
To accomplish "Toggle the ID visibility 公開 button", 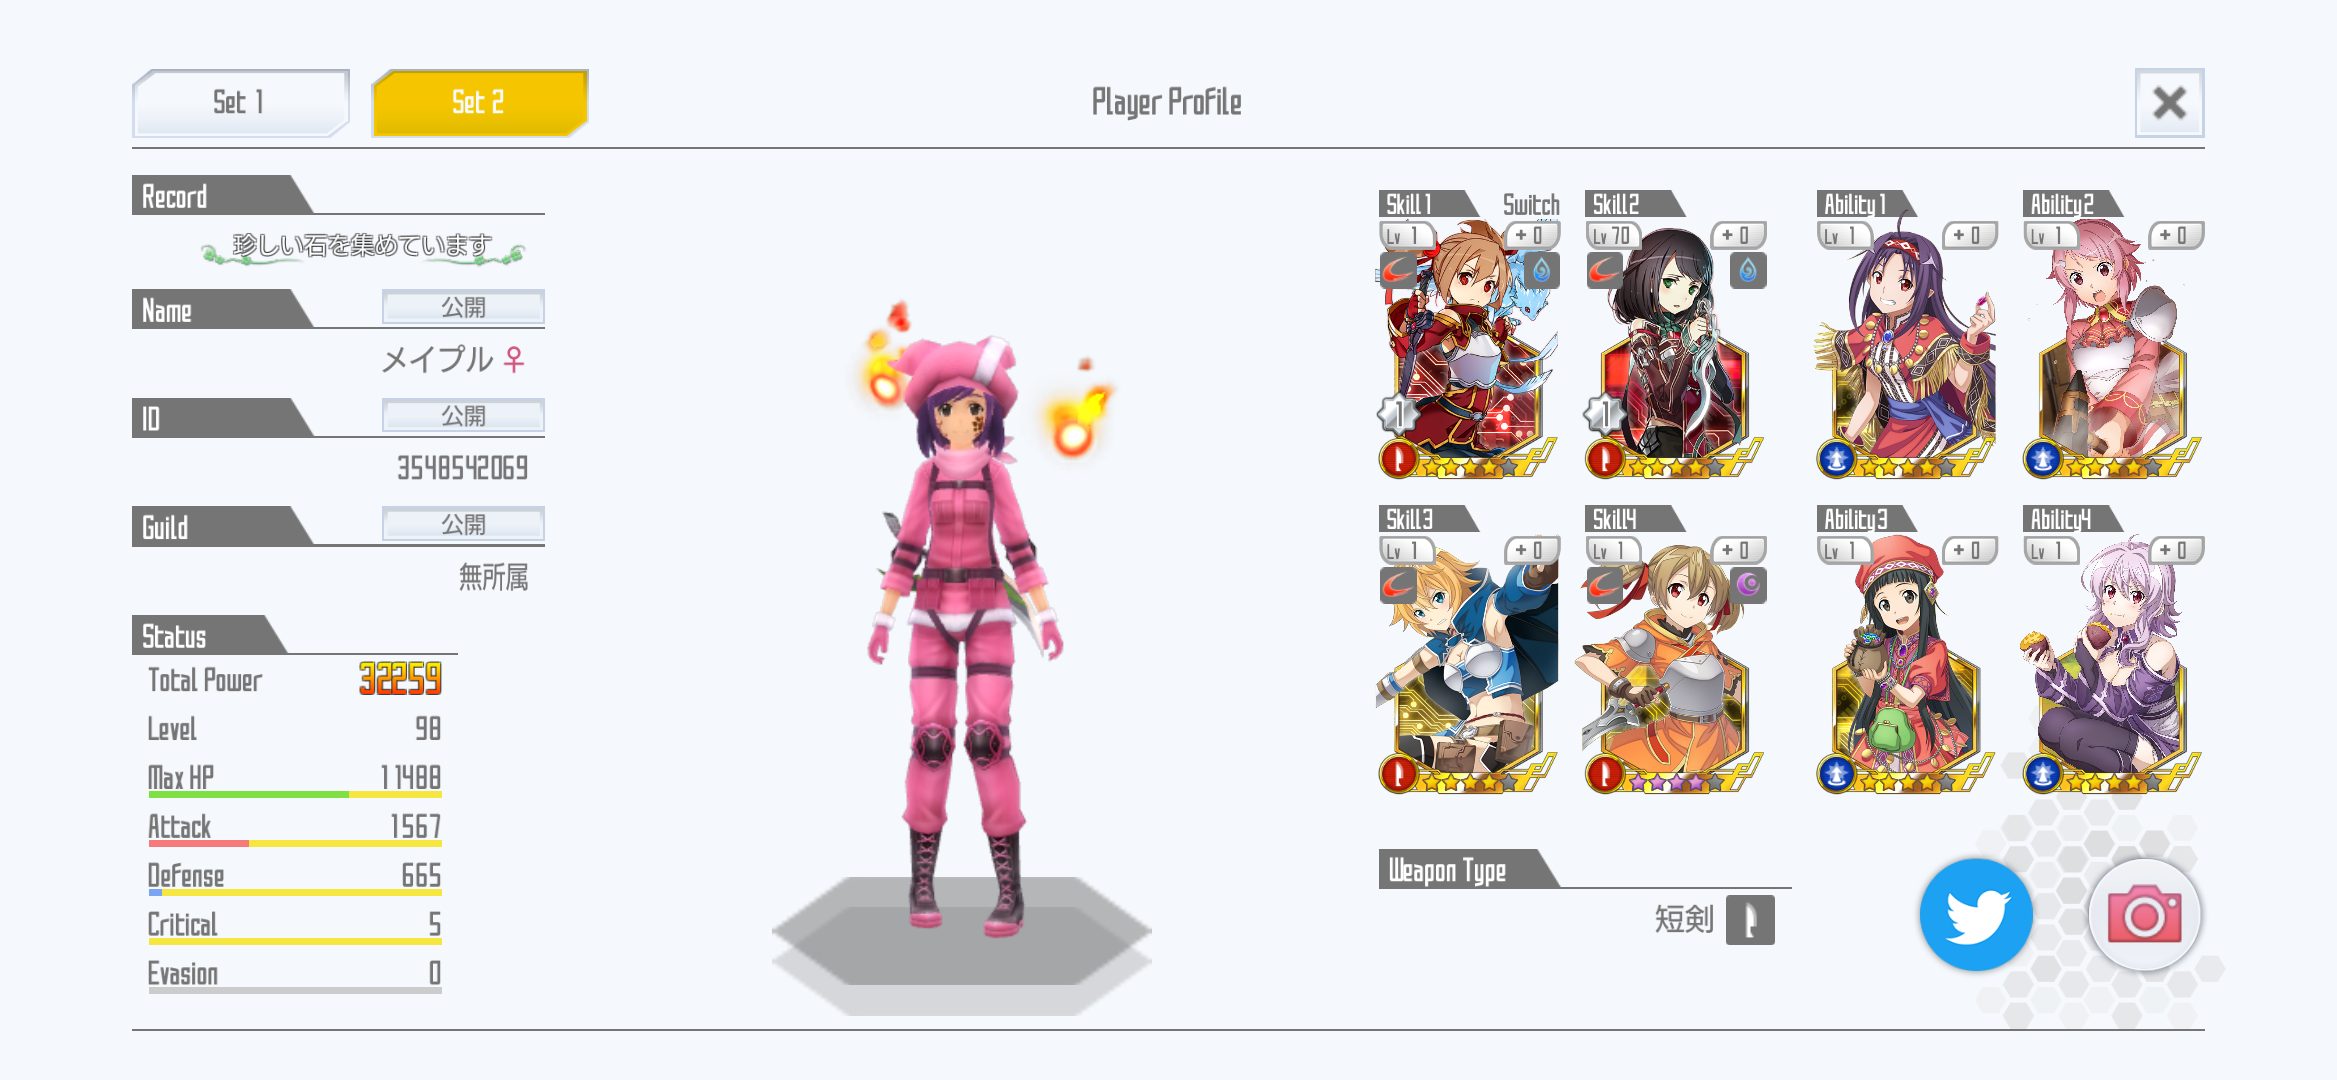I will pyautogui.click(x=463, y=415).
